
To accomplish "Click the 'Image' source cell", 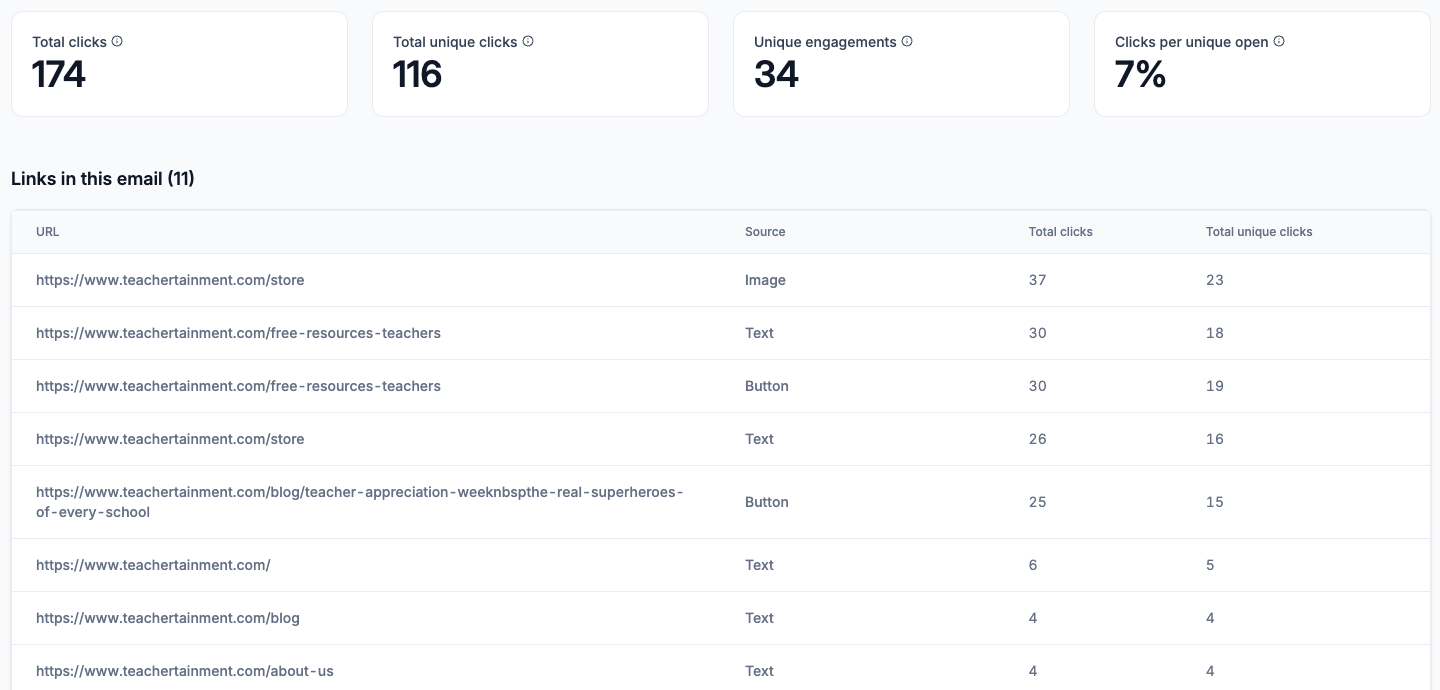I will (765, 280).
